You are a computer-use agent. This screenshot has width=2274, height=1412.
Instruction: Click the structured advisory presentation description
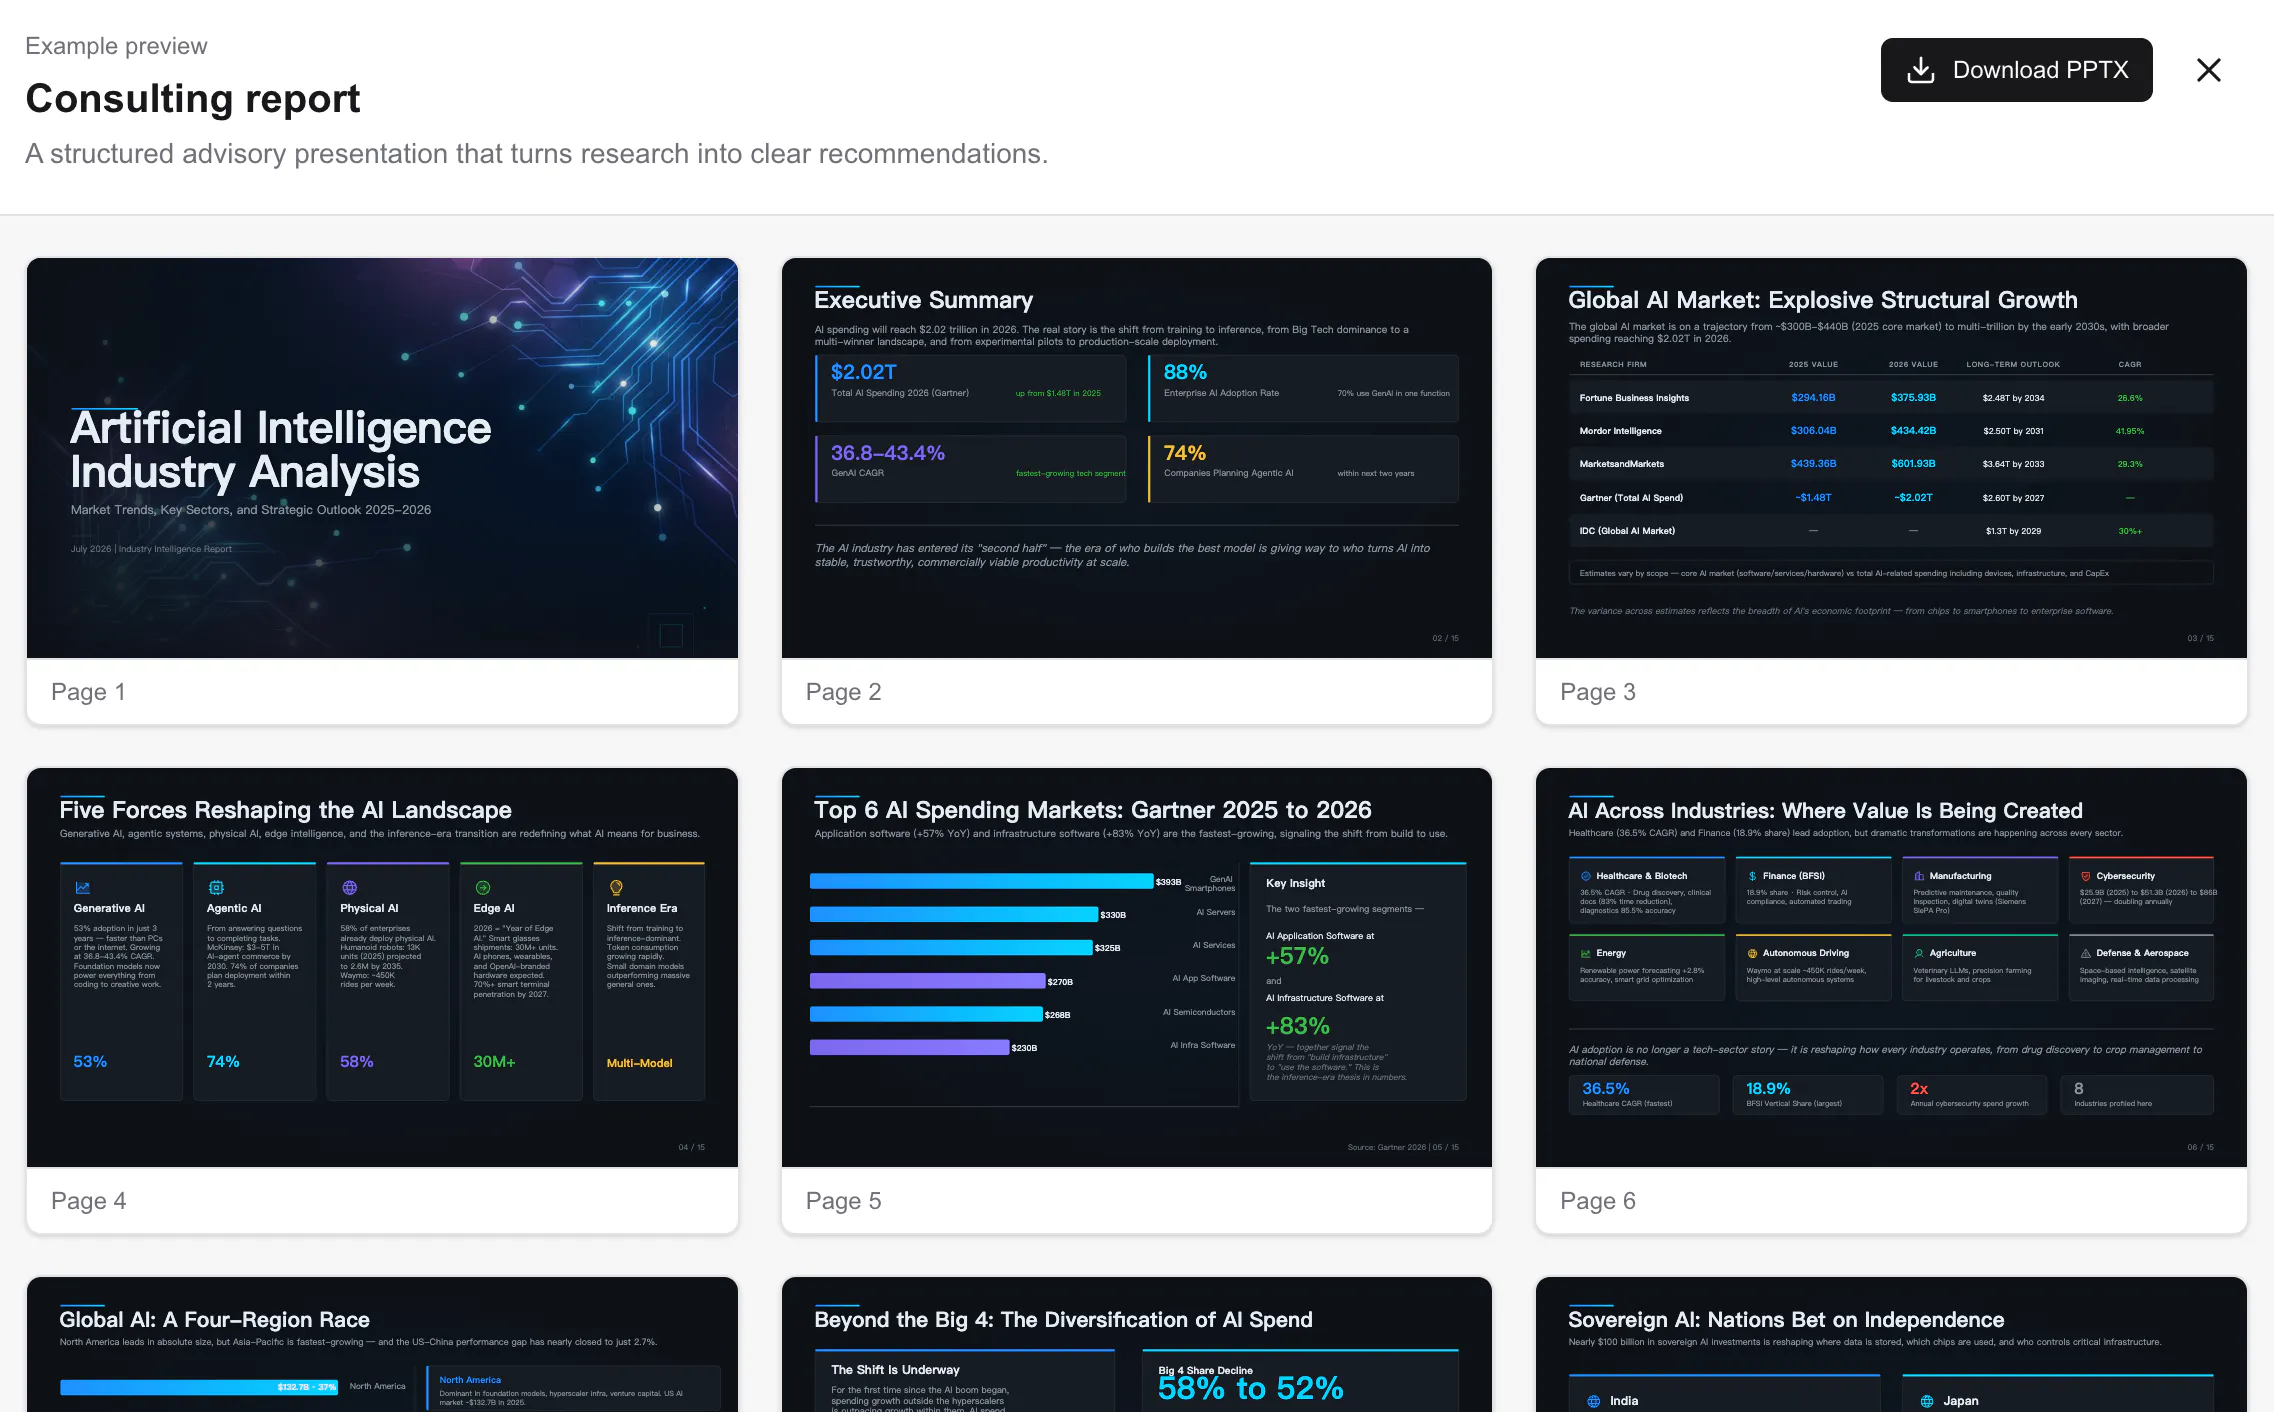537,154
